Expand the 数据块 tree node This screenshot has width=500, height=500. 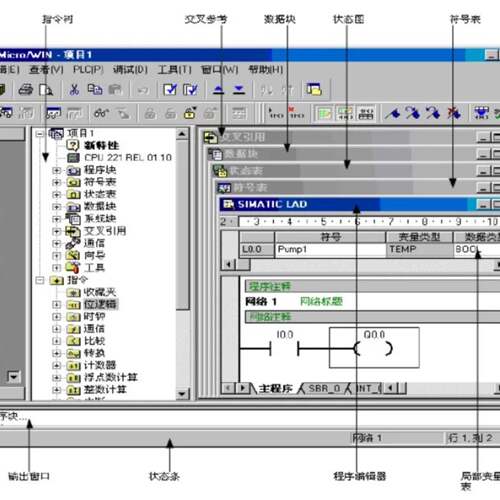(x=56, y=207)
